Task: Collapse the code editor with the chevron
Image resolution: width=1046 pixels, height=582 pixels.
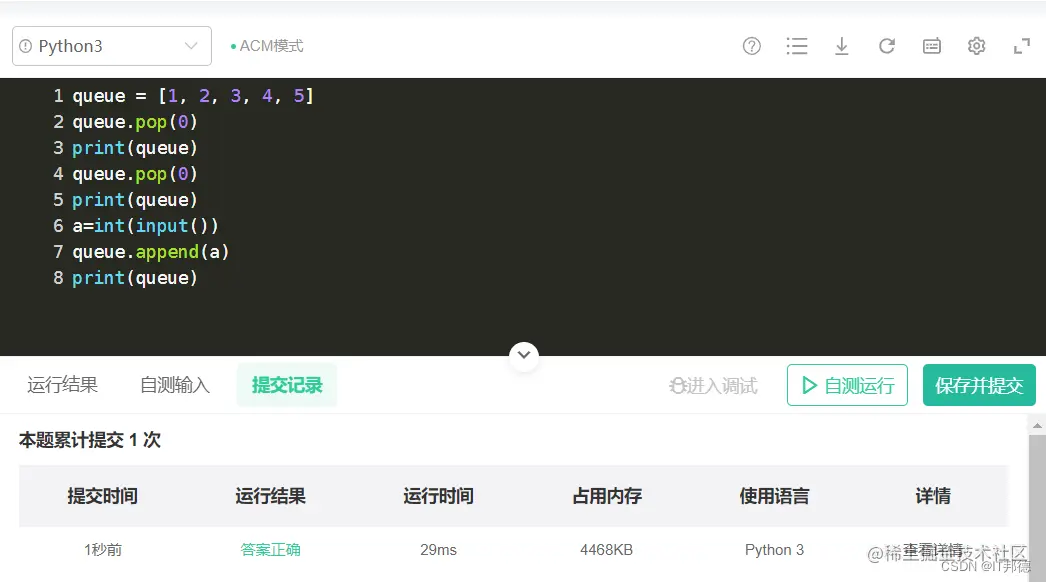Action: [x=524, y=356]
